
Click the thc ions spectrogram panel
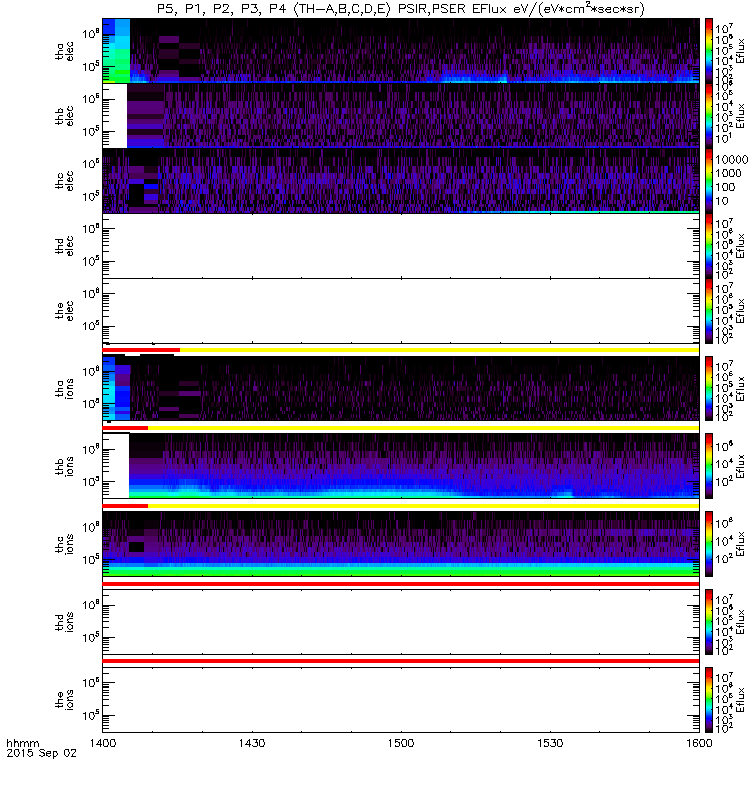tap(401, 544)
